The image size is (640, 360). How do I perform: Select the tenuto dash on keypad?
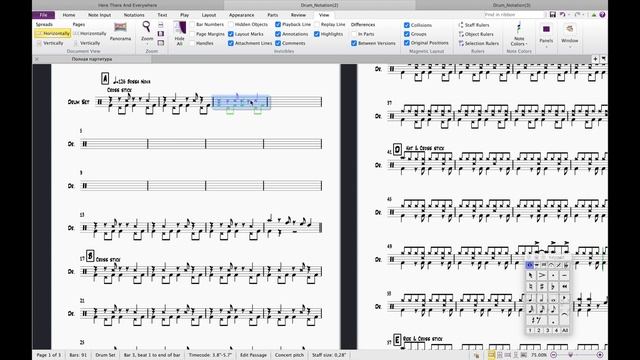pos(564,276)
